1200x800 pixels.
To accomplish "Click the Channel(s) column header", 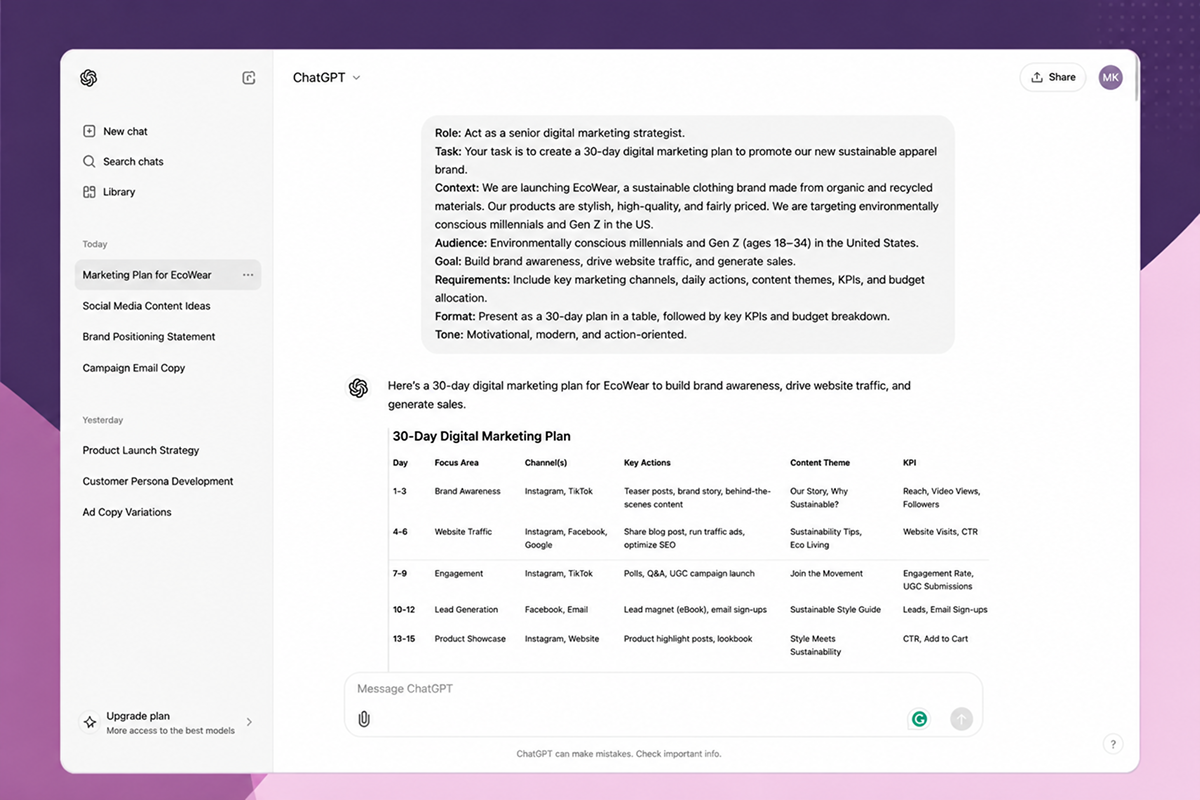I will click(x=546, y=463).
